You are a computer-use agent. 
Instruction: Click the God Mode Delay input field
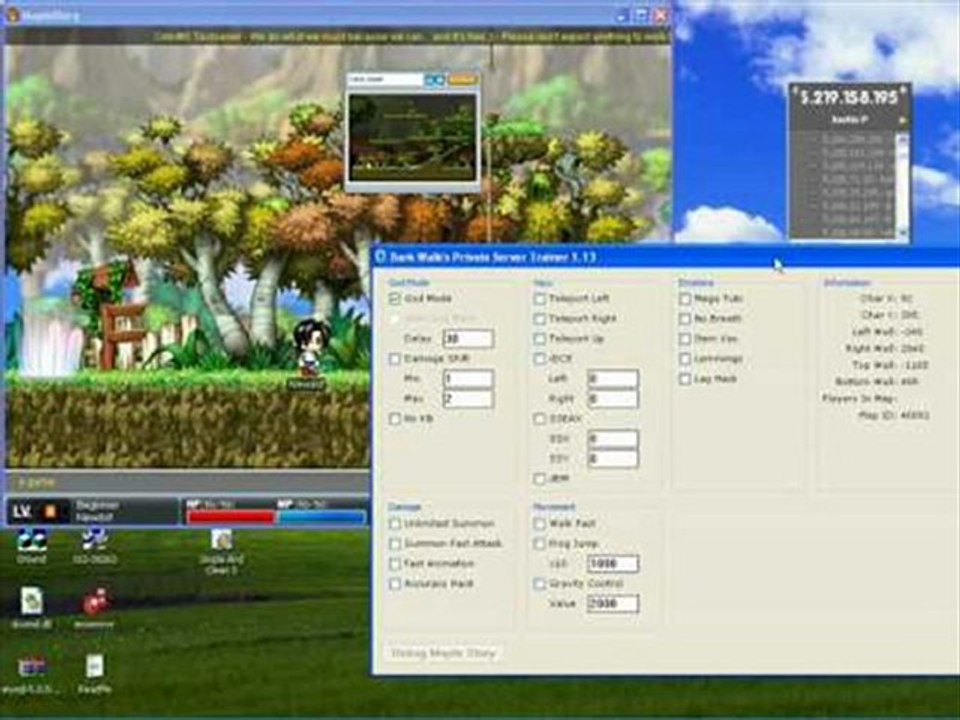[x=468, y=339]
